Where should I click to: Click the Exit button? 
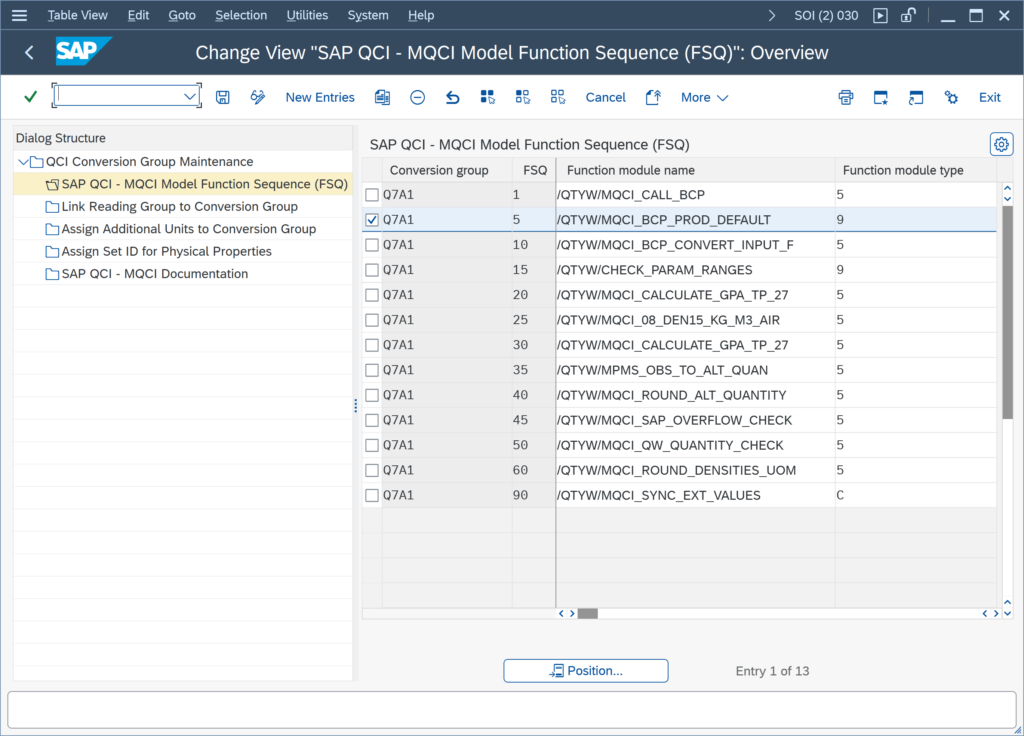[989, 97]
